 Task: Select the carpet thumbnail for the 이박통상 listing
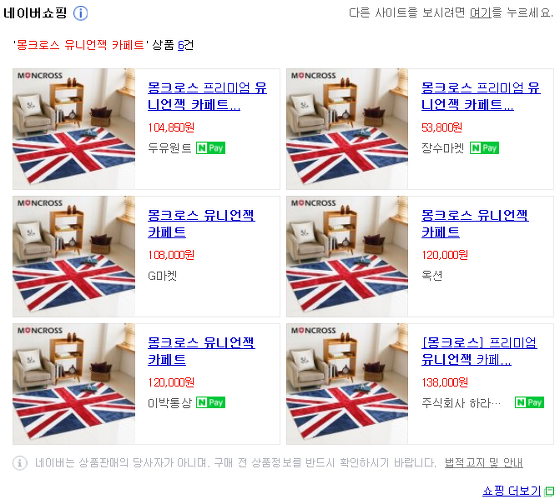(x=74, y=384)
